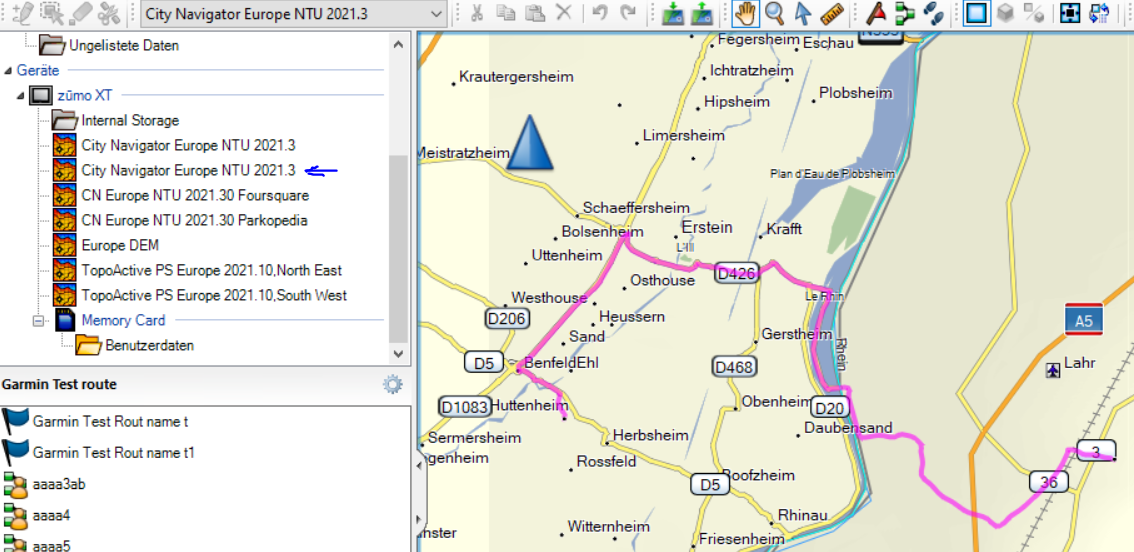Viewport: 1134px width, 552px height.
Task: Click the Erstein town label
Action: [x=707, y=227]
